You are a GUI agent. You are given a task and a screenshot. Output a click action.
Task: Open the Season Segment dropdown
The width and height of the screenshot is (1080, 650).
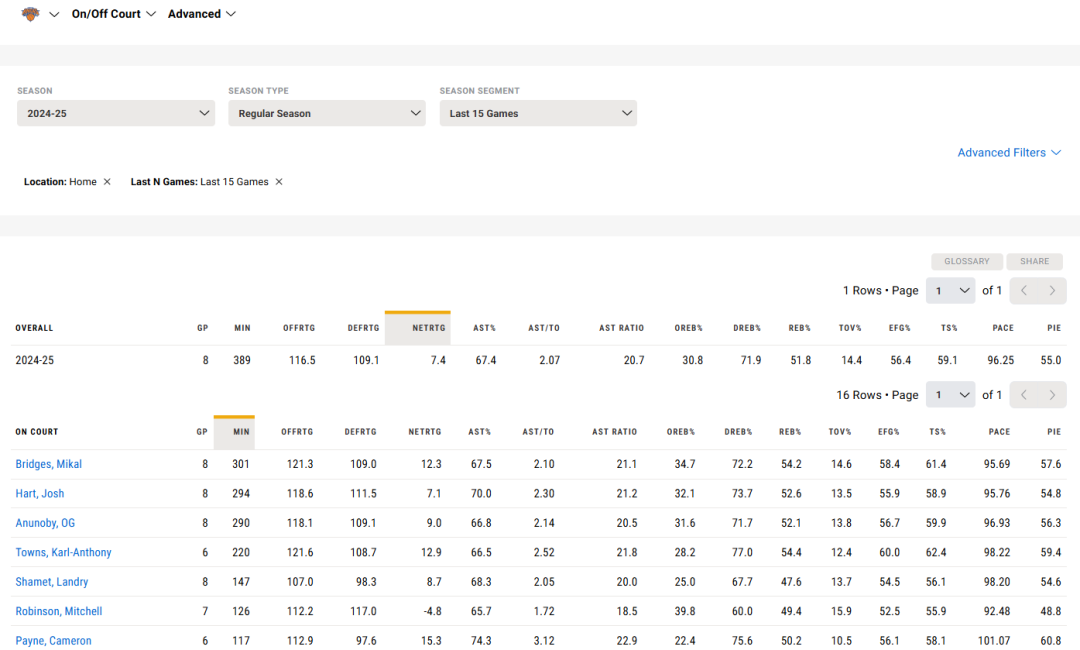pyautogui.click(x=538, y=113)
